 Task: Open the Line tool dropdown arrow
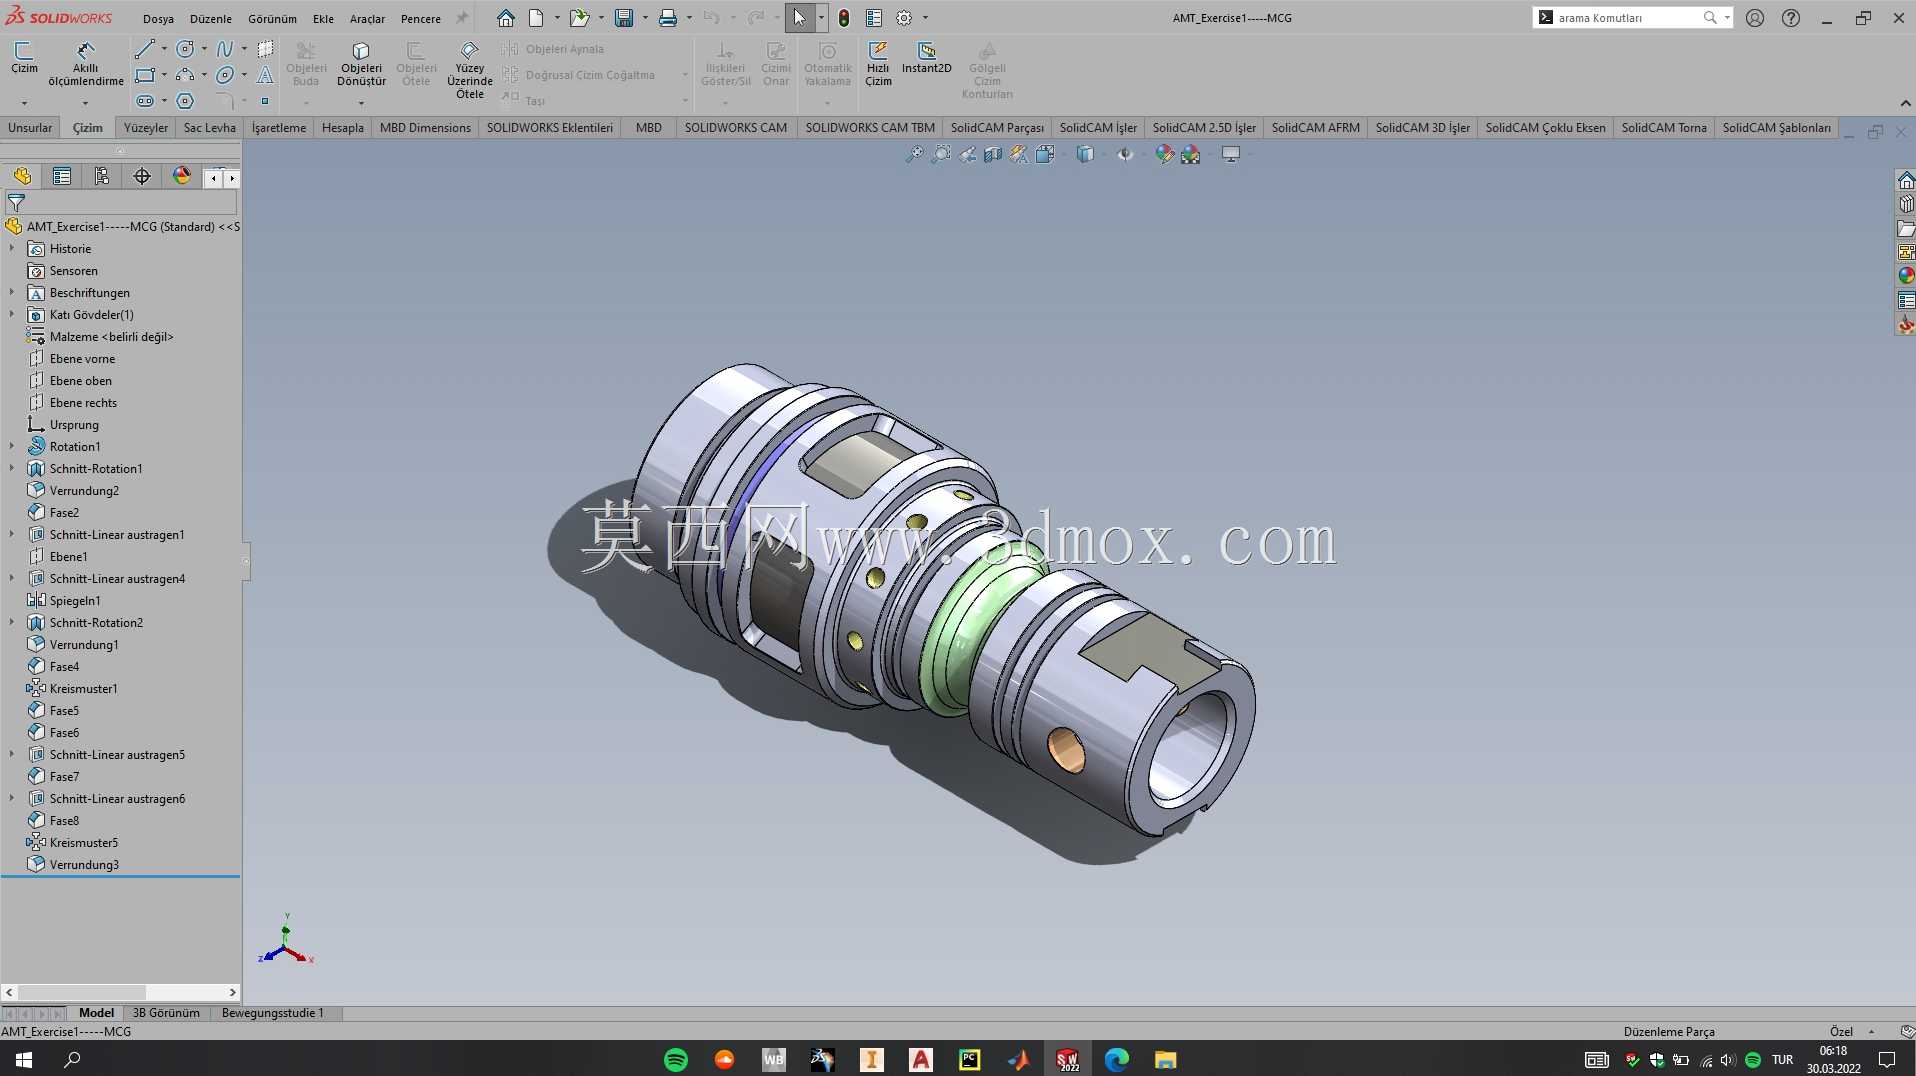[x=164, y=49]
